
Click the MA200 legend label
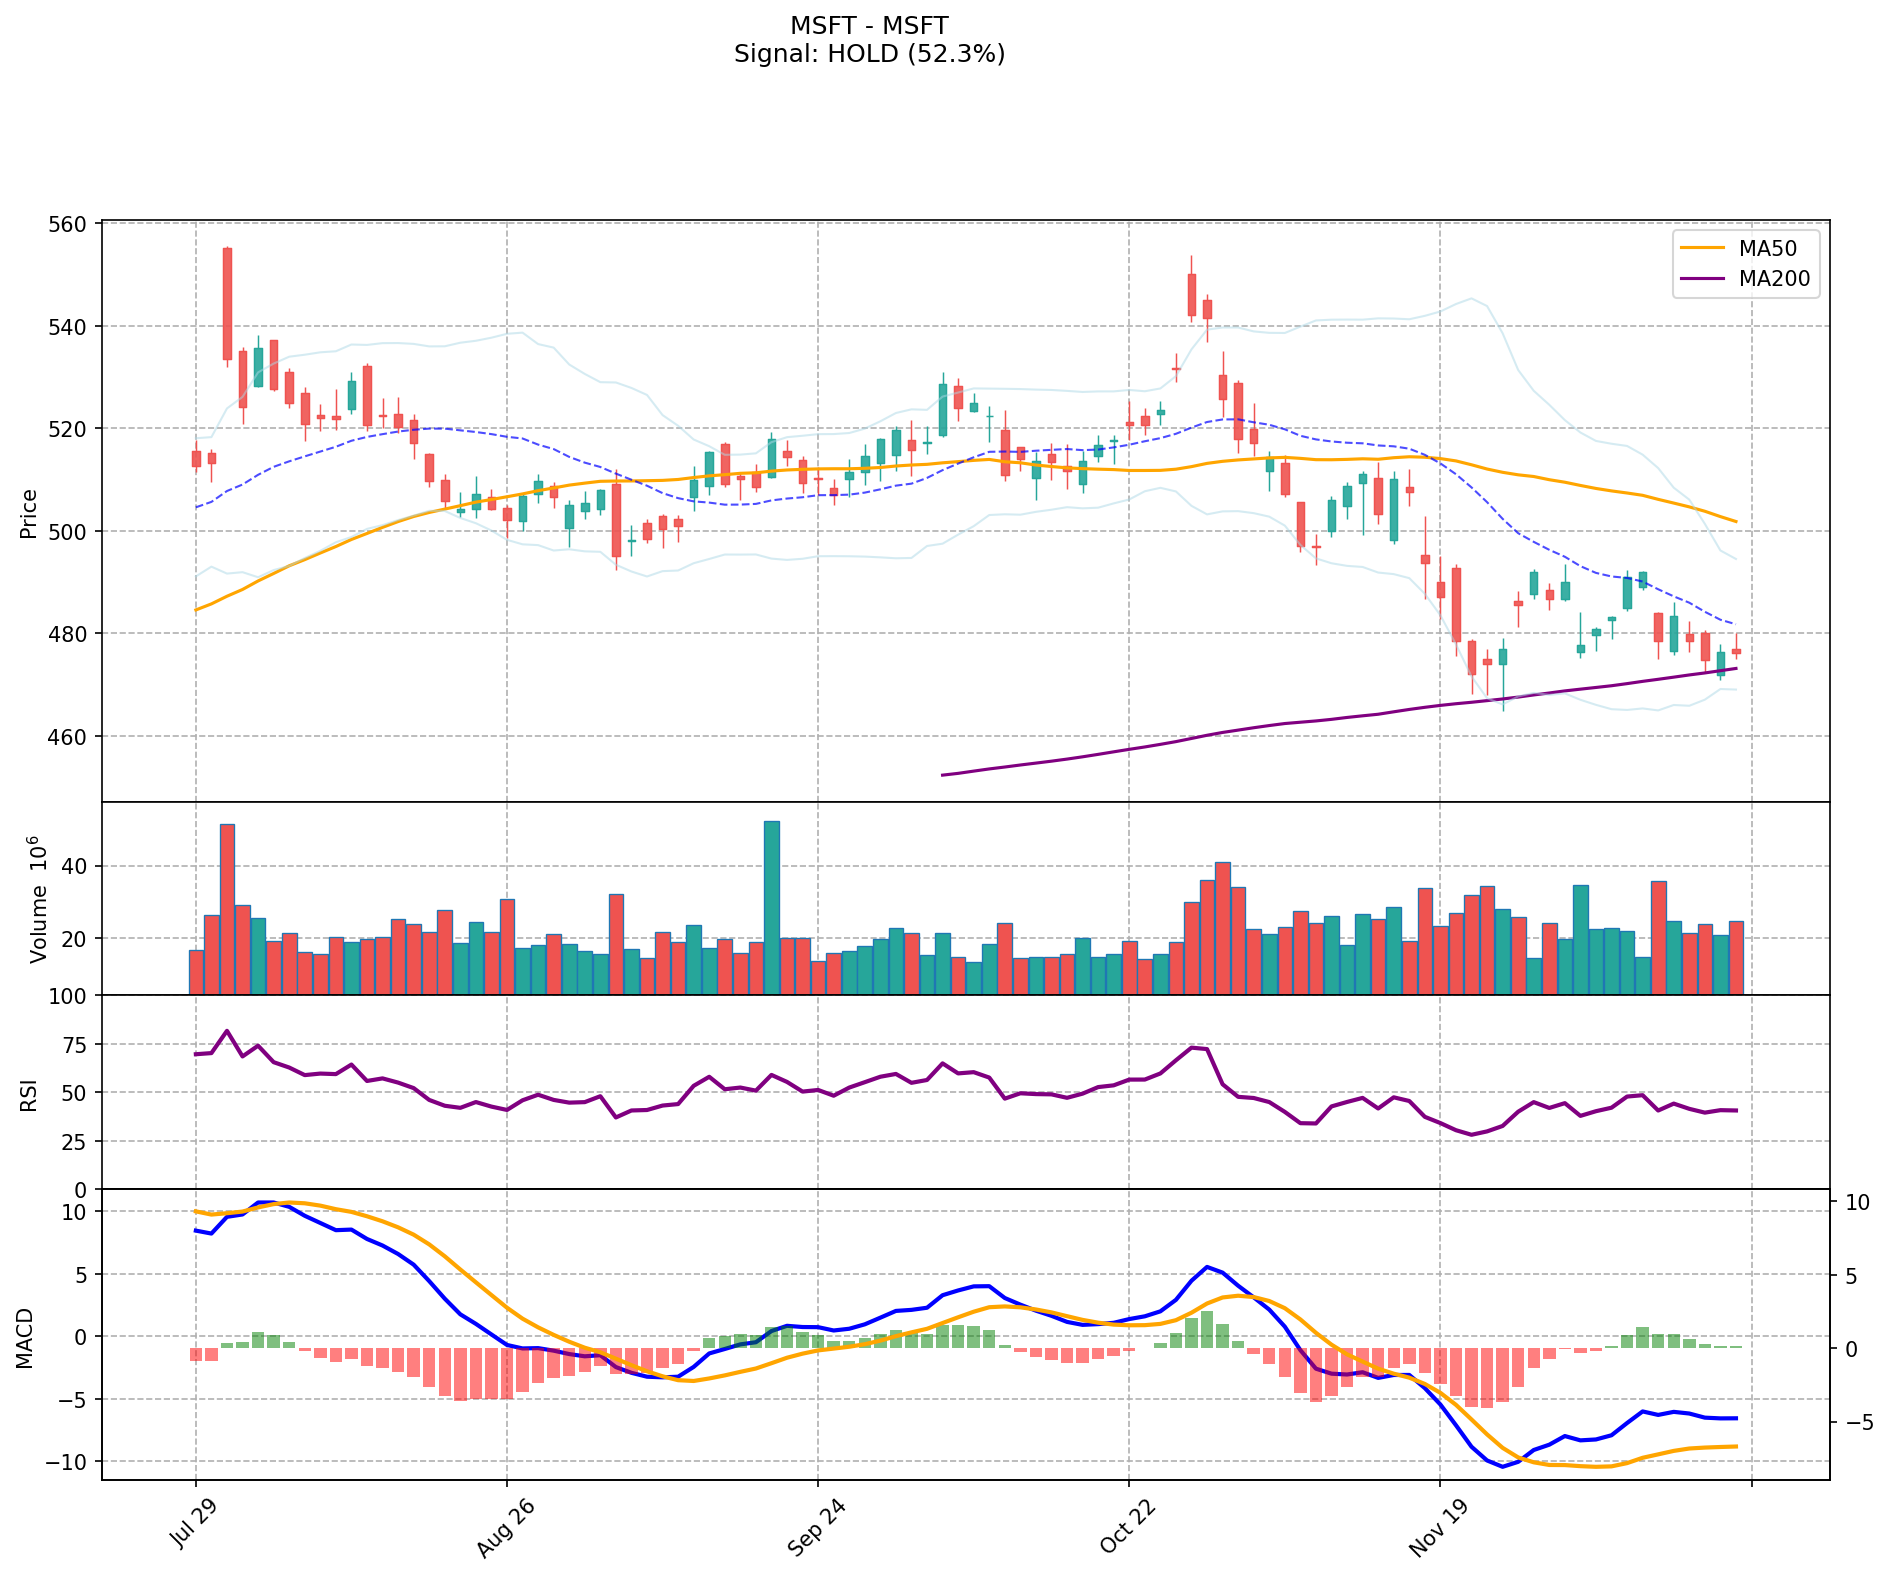1774,279
